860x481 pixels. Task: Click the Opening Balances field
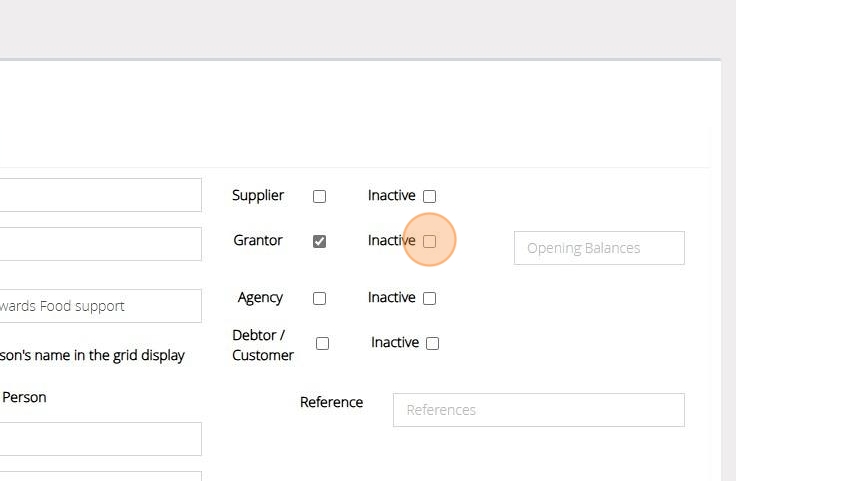point(599,248)
